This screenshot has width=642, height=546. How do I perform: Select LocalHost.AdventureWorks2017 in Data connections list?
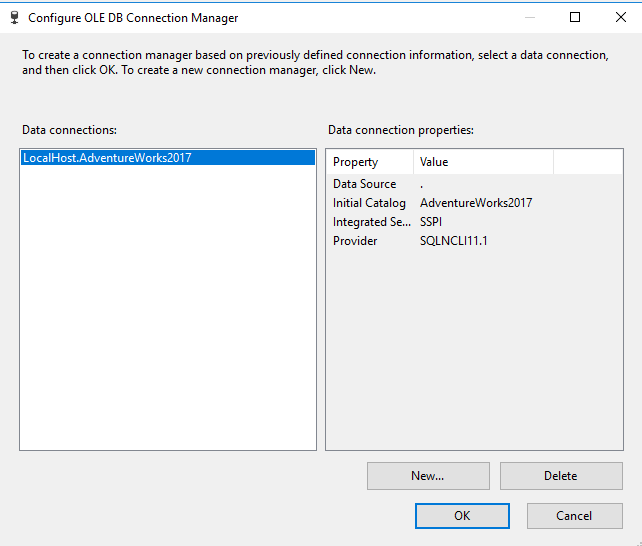pos(107,158)
